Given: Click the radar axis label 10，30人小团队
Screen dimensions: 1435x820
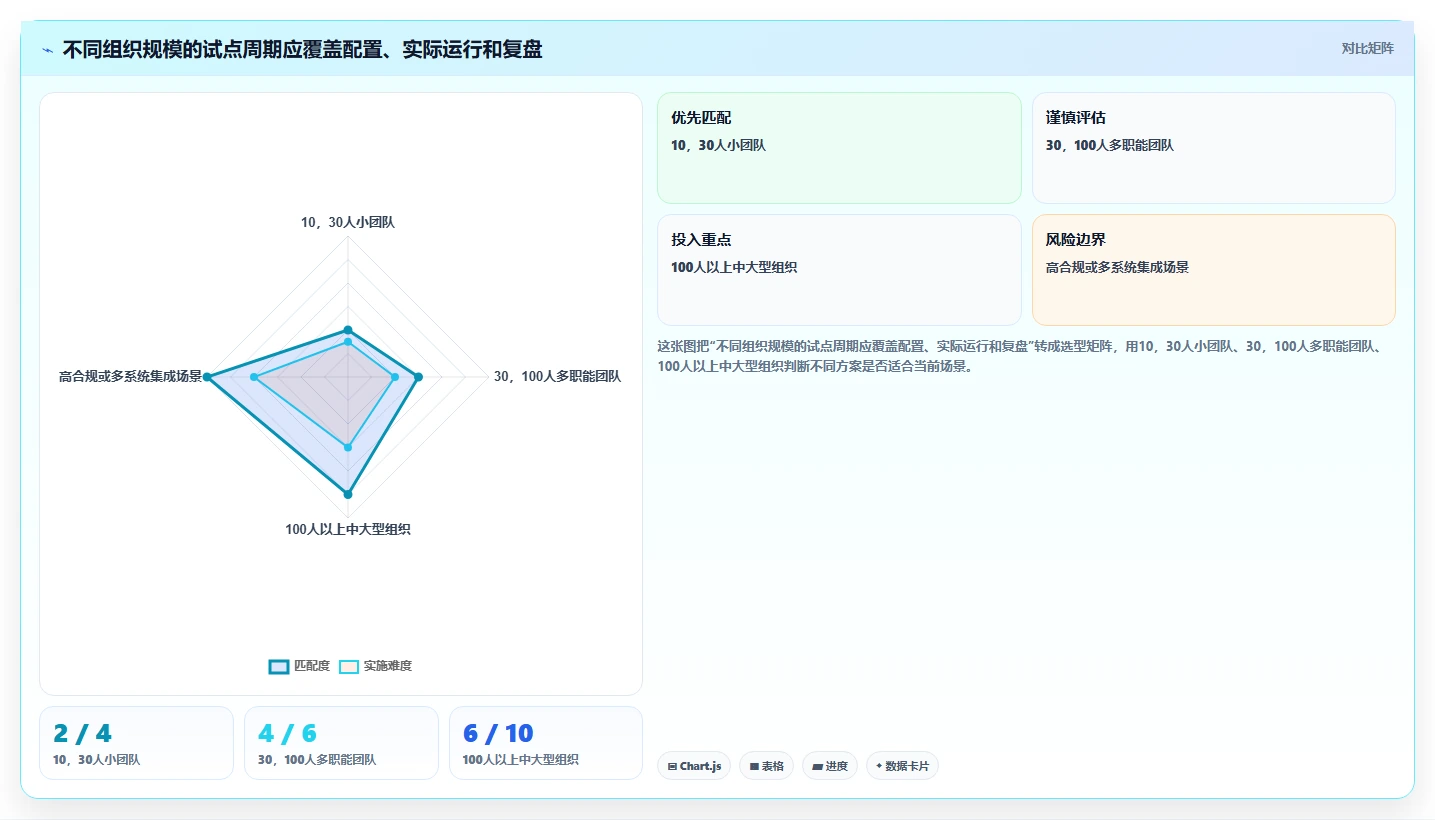Looking at the screenshot, I should [x=348, y=222].
